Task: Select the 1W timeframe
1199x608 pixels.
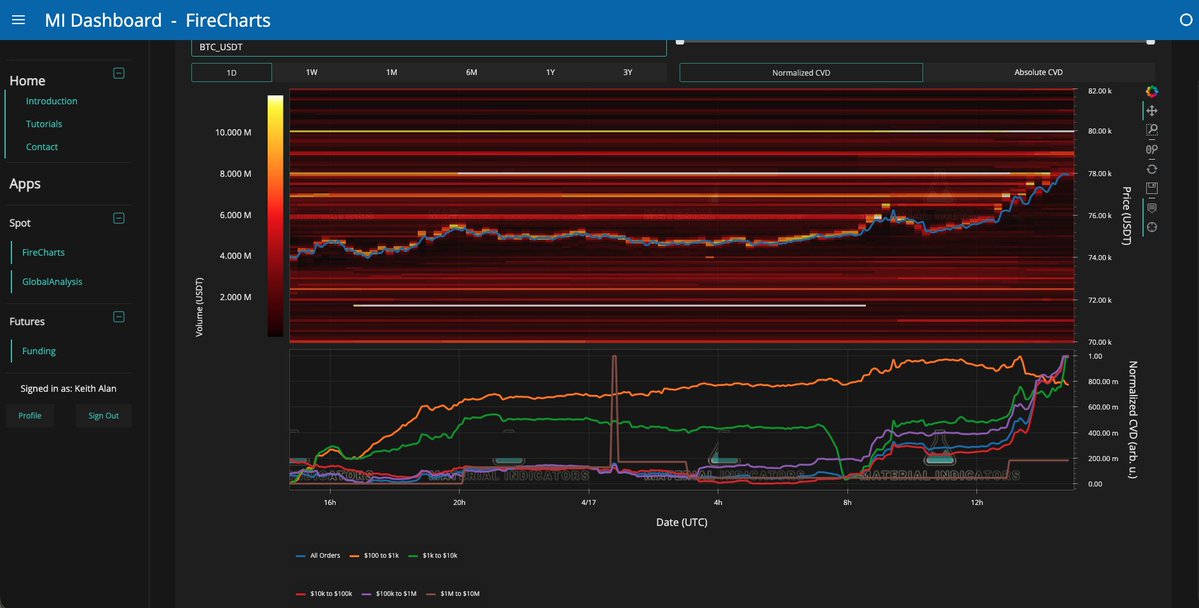Action: (311, 72)
